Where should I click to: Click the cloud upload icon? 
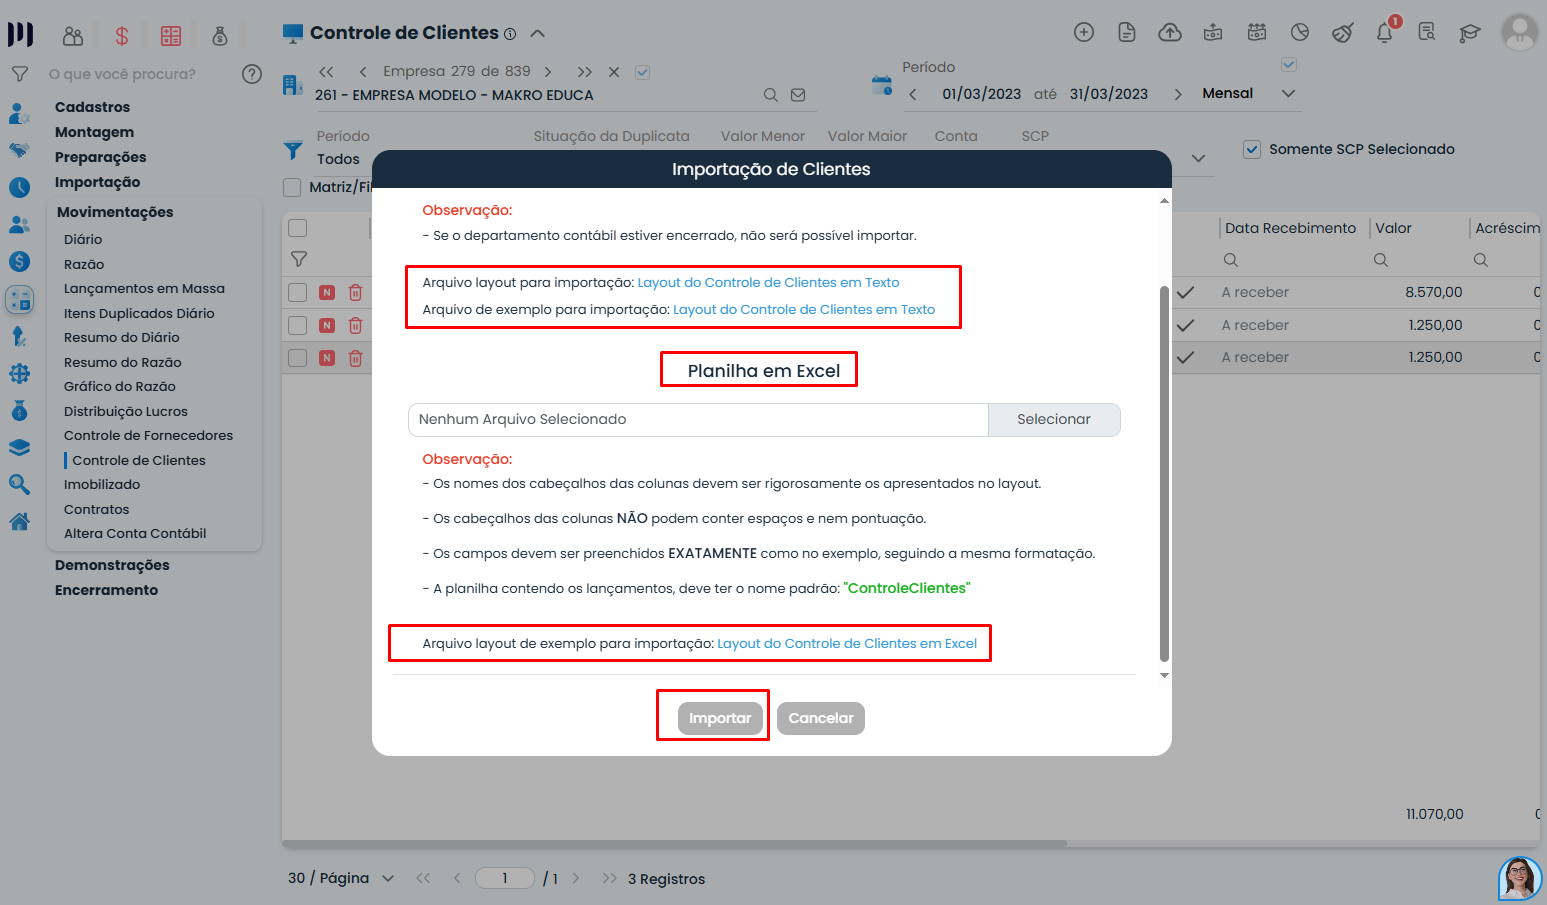[x=1170, y=33]
